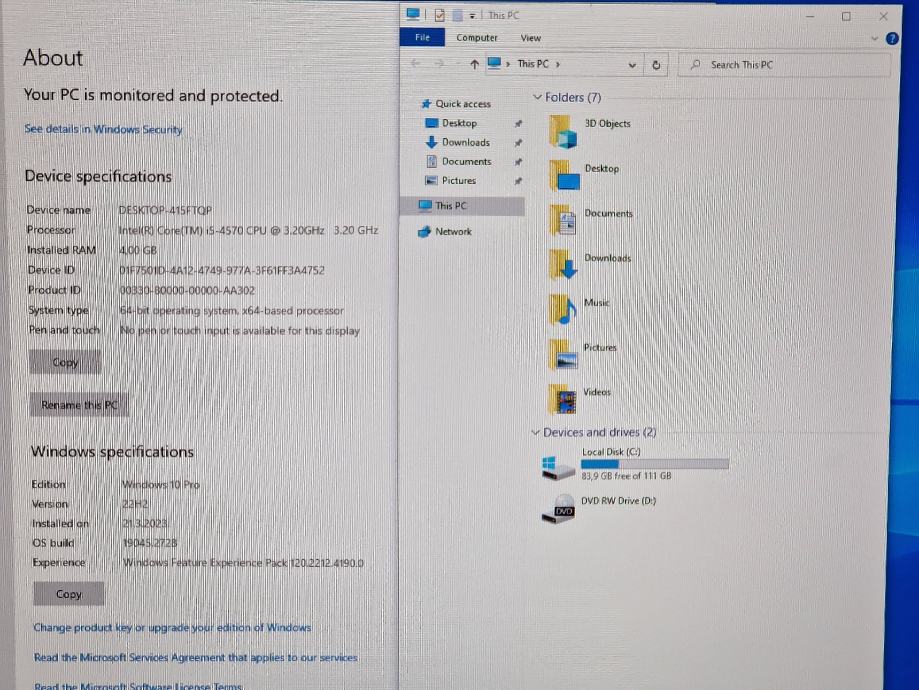
Task: Open the 3D Objects folder icon
Action: [x=563, y=131]
